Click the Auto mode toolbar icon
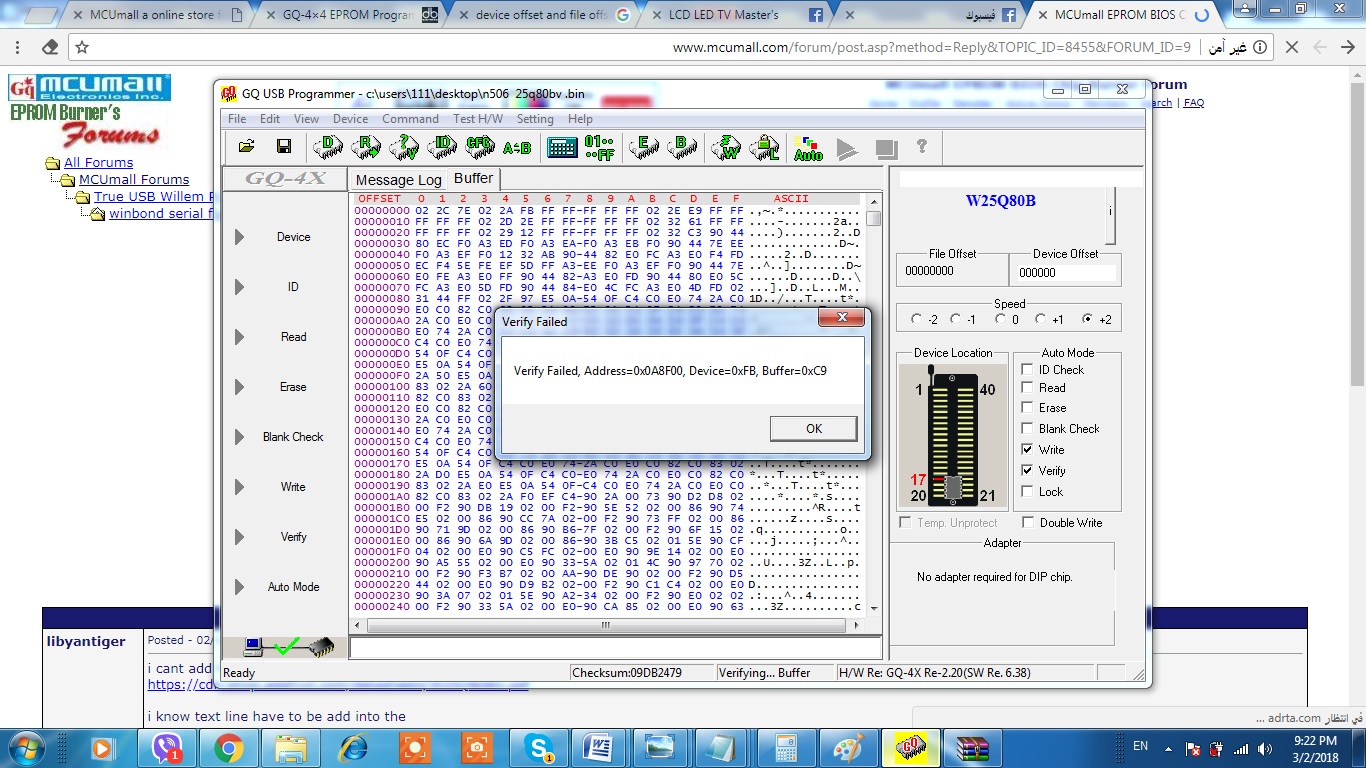The height and width of the screenshot is (768, 1366). 808,148
